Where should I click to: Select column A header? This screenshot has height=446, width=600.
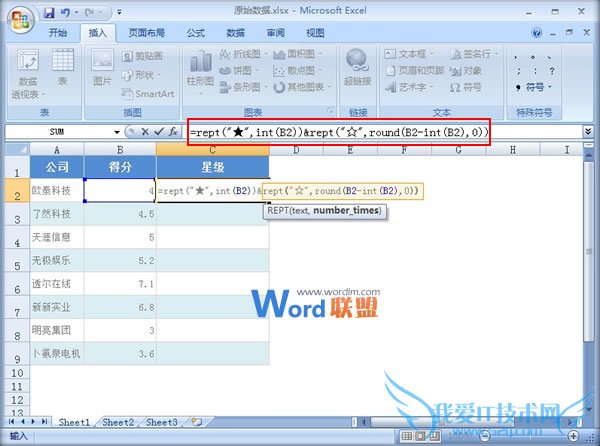click(x=57, y=150)
